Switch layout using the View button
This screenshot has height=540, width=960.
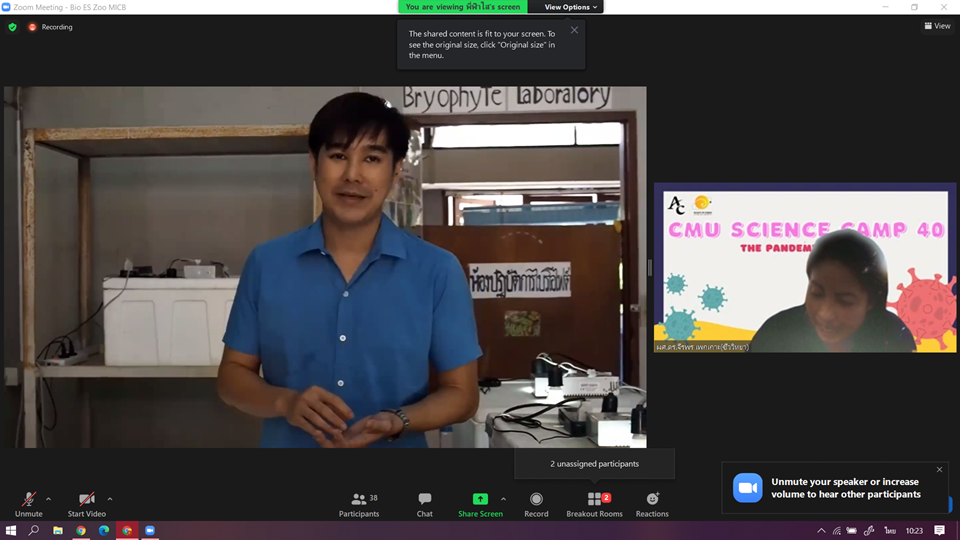pos(937,26)
